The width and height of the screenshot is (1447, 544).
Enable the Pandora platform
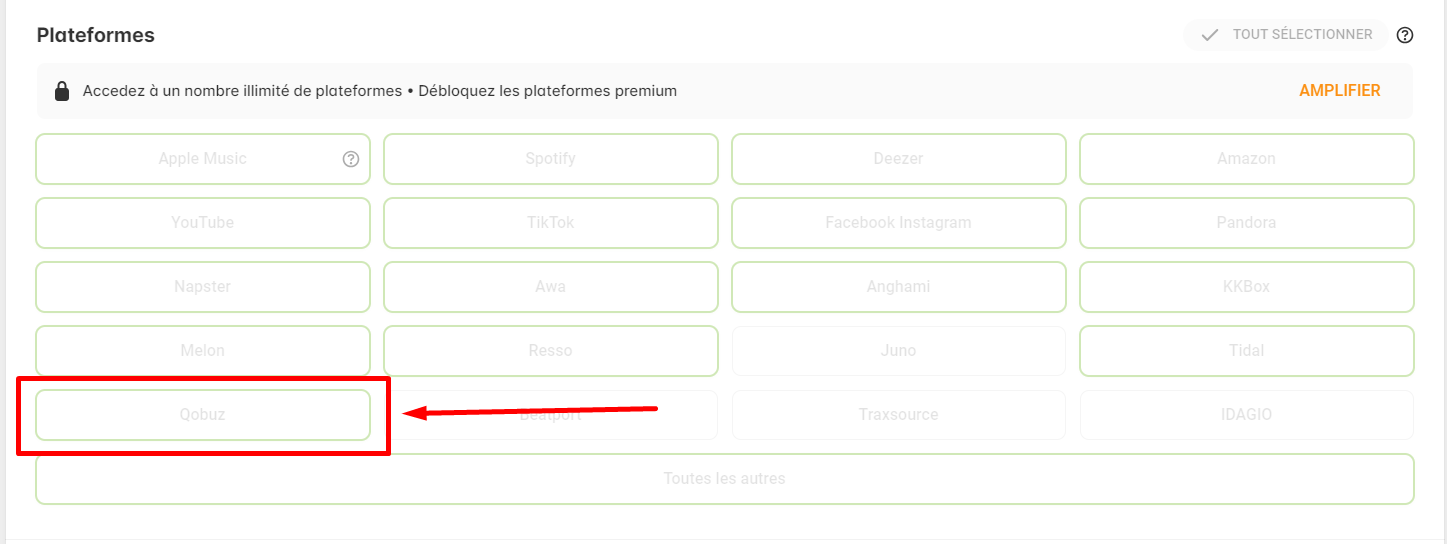pyautogui.click(x=1247, y=223)
